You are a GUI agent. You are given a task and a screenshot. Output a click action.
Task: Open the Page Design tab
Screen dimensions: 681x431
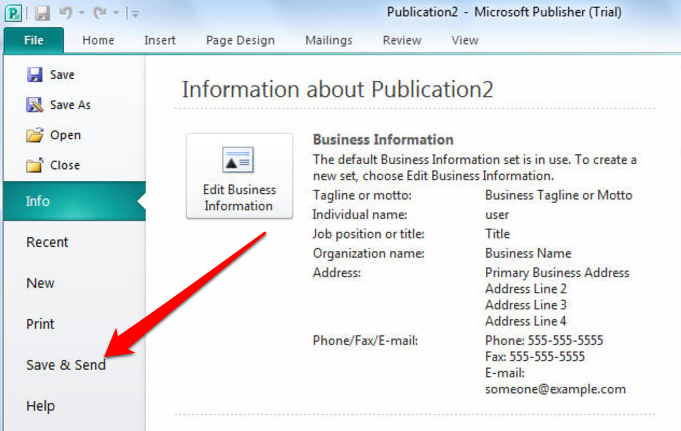240,40
